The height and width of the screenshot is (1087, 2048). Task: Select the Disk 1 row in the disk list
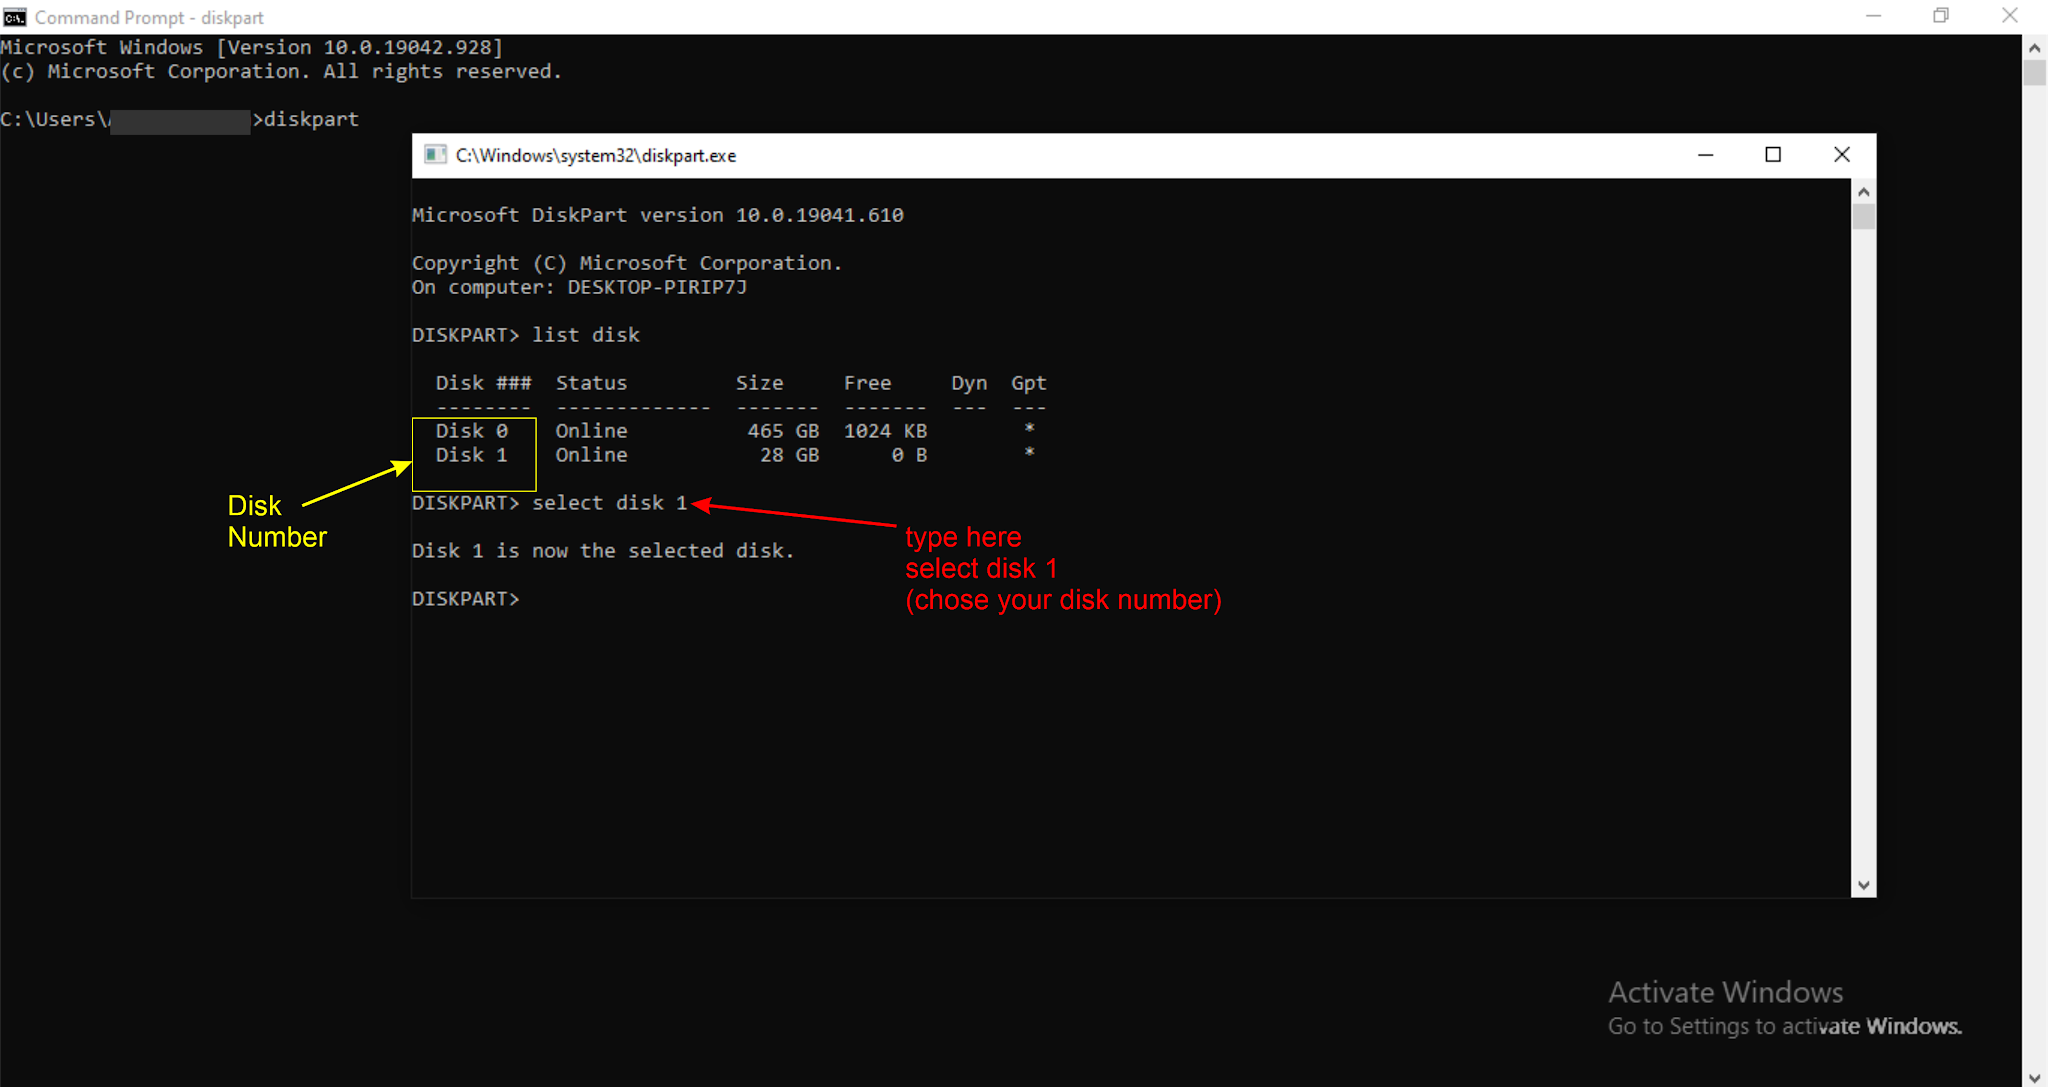tap(471, 455)
